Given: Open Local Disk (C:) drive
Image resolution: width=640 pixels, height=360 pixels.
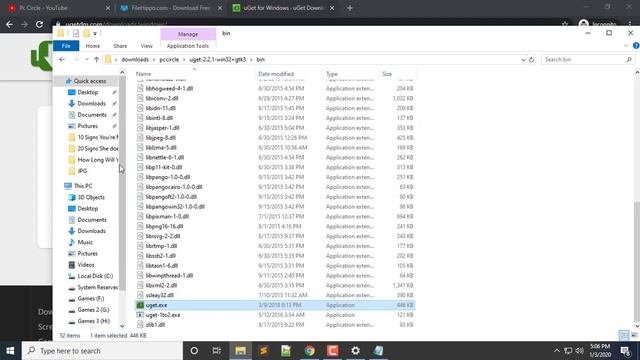Looking at the screenshot, I should (94, 276).
